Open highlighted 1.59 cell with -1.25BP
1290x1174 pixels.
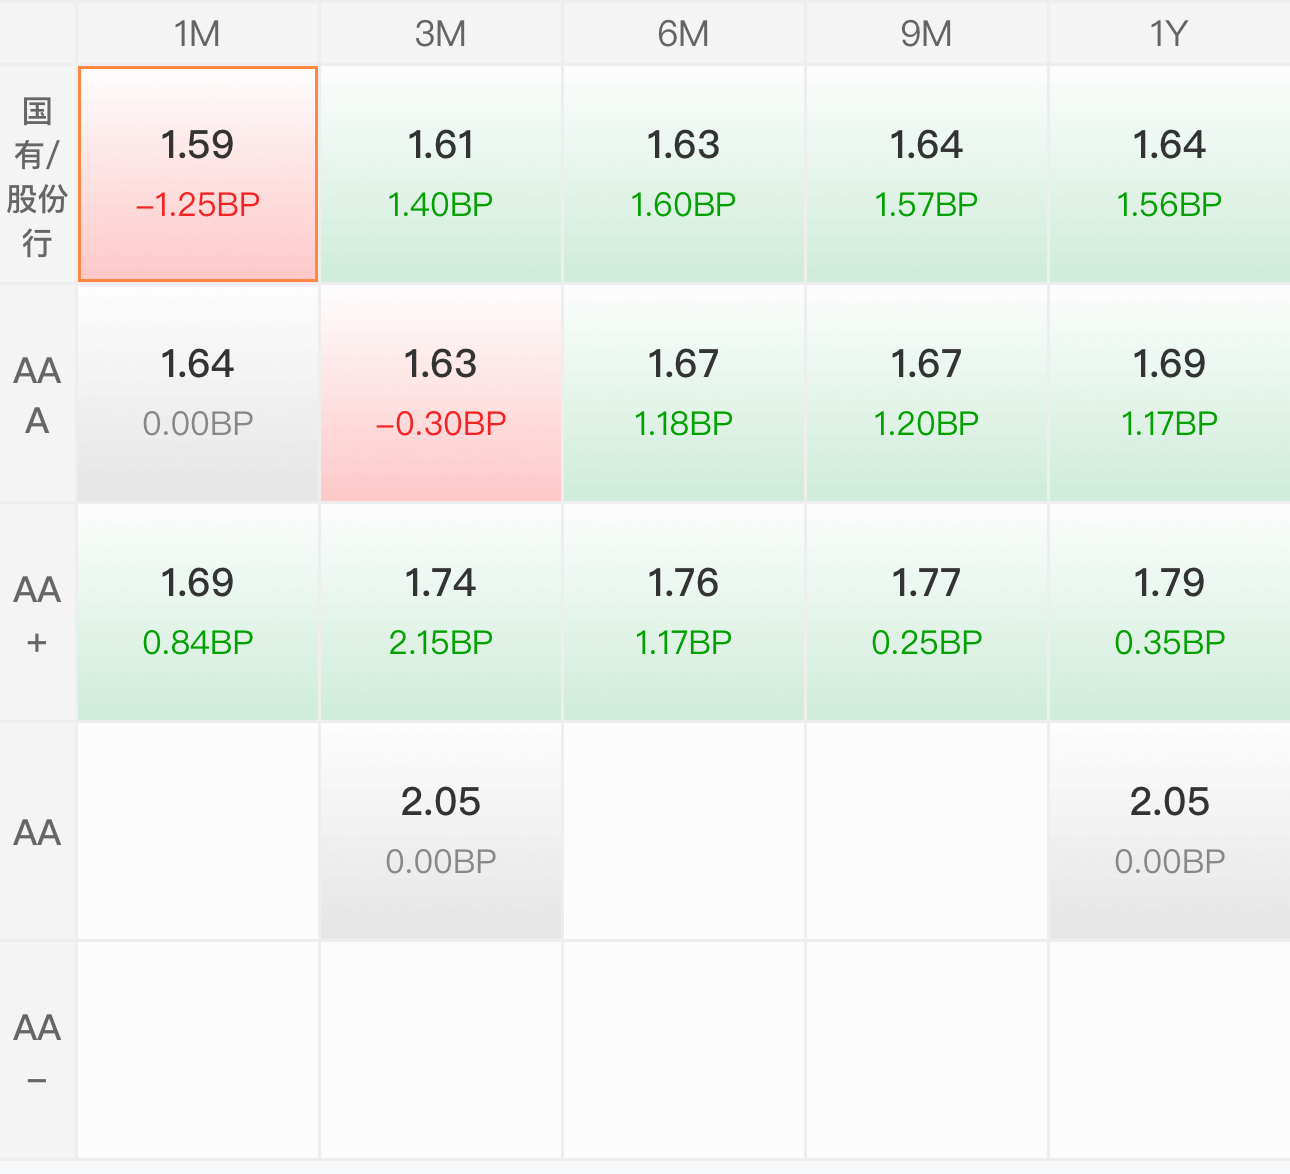tap(198, 174)
